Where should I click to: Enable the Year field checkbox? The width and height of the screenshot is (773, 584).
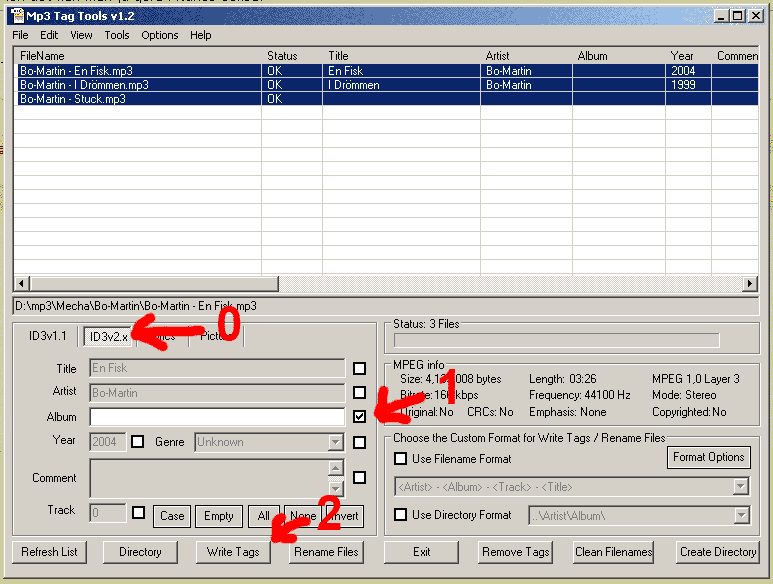tap(138, 441)
